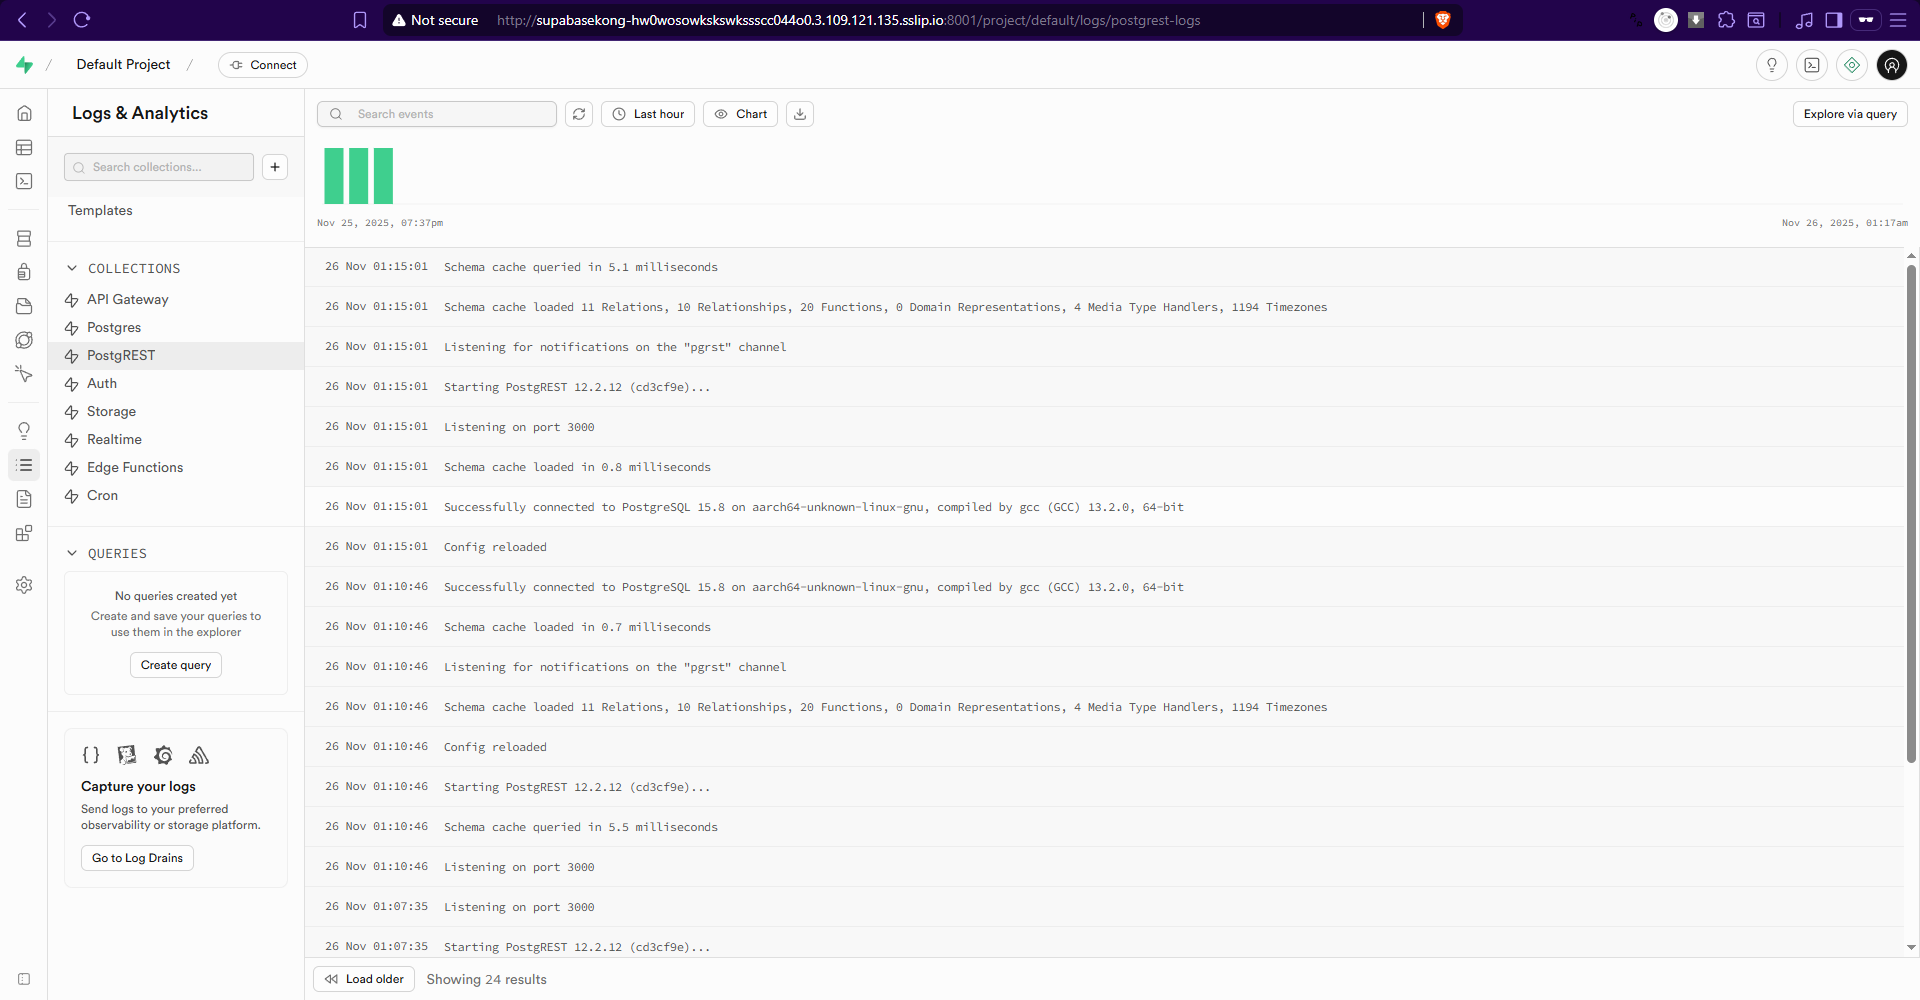Open the Default Project breadcrumb
This screenshot has width=1920, height=1000.
(123, 65)
